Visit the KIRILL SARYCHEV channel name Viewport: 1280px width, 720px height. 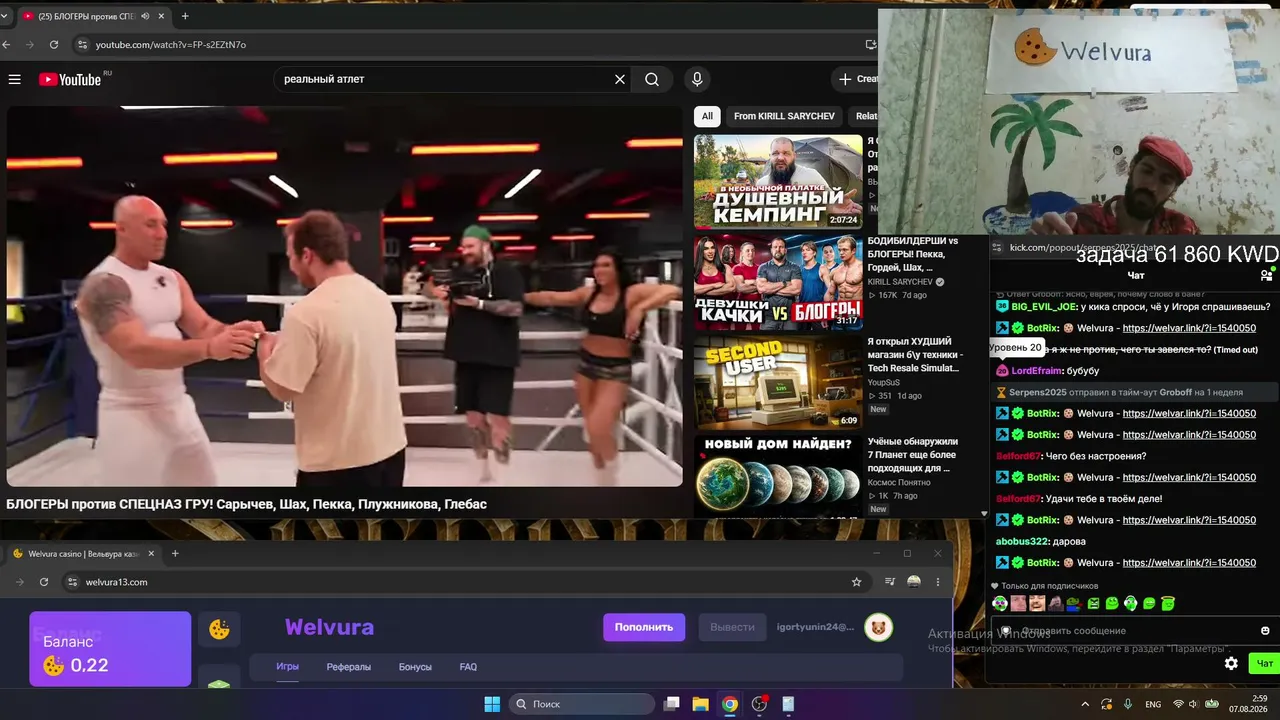pyautogui.click(x=900, y=282)
